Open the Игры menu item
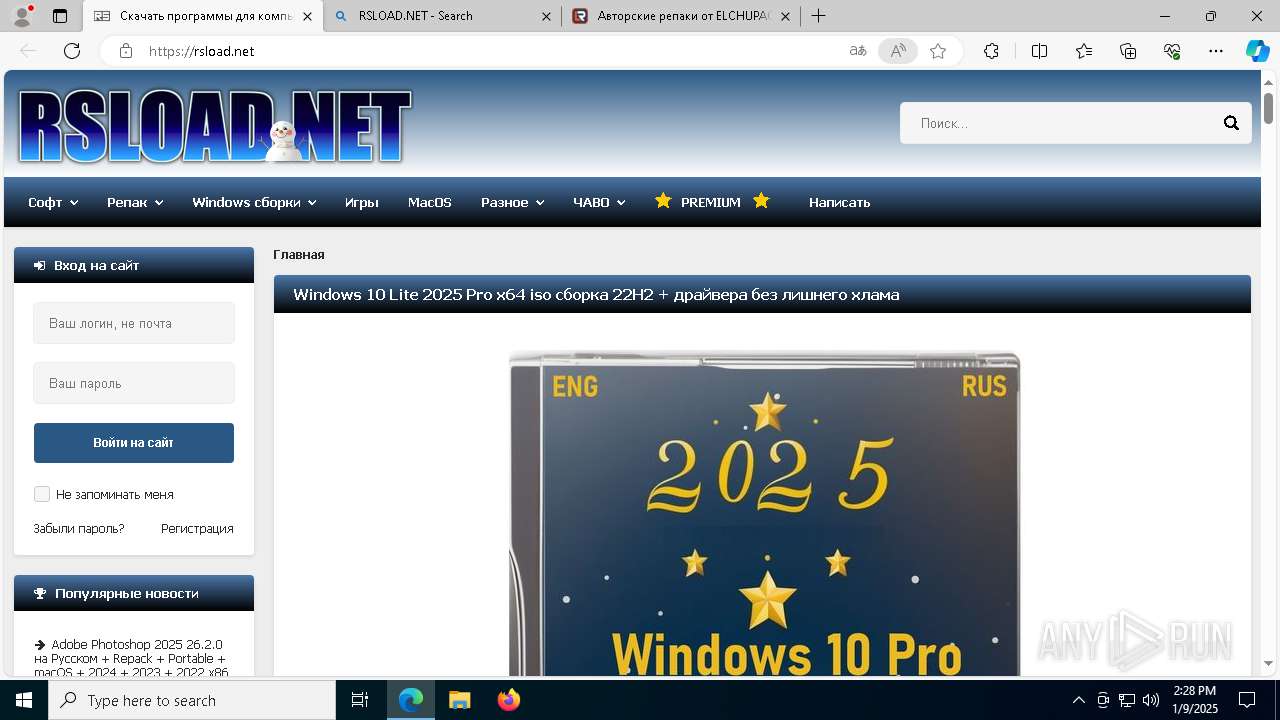The width and height of the screenshot is (1280, 720). (x=362, y=202)
